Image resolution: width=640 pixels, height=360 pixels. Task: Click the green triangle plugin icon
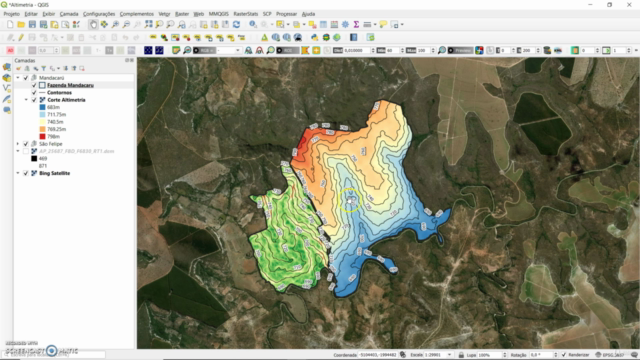click(264, 38)
